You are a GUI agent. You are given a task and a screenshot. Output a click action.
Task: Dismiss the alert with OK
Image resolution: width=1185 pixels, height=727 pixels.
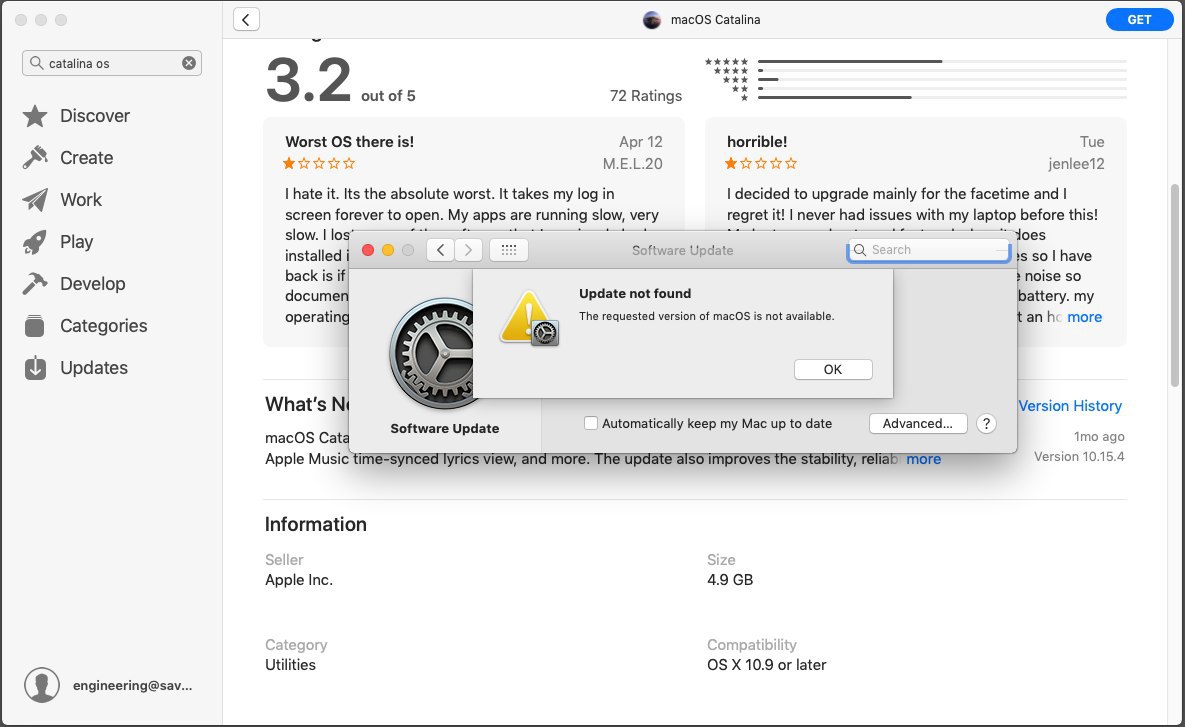click(x=833, y=370)
